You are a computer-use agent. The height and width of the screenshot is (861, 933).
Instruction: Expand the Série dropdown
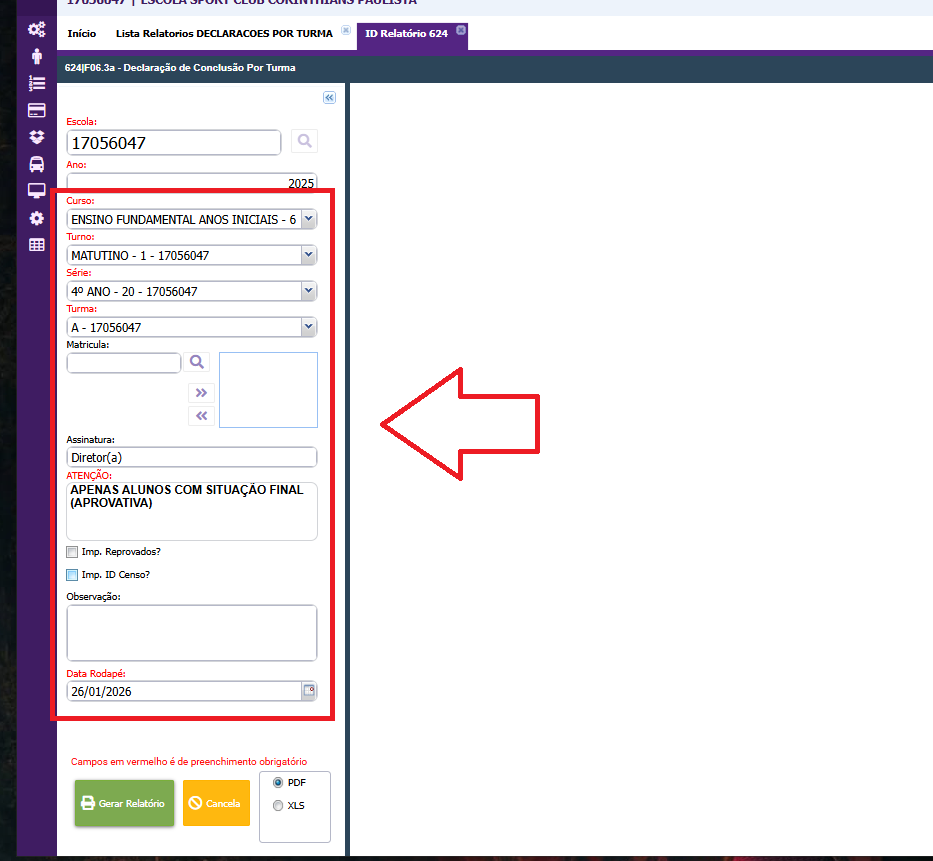[x=308, y=291]
